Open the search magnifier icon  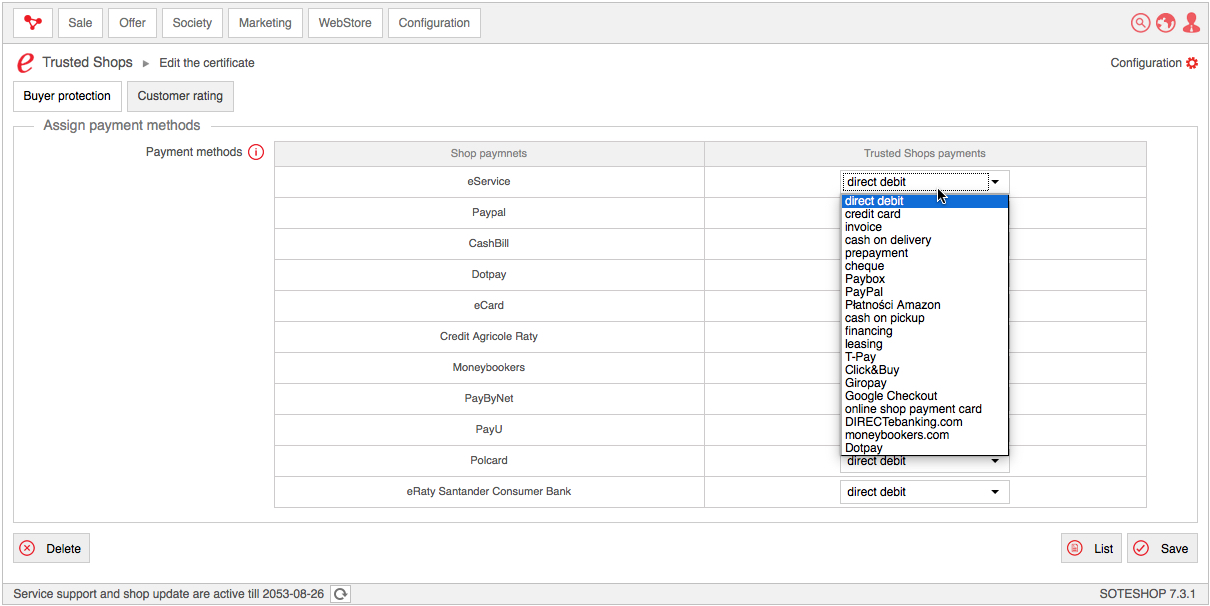[x=1140, y=23]
